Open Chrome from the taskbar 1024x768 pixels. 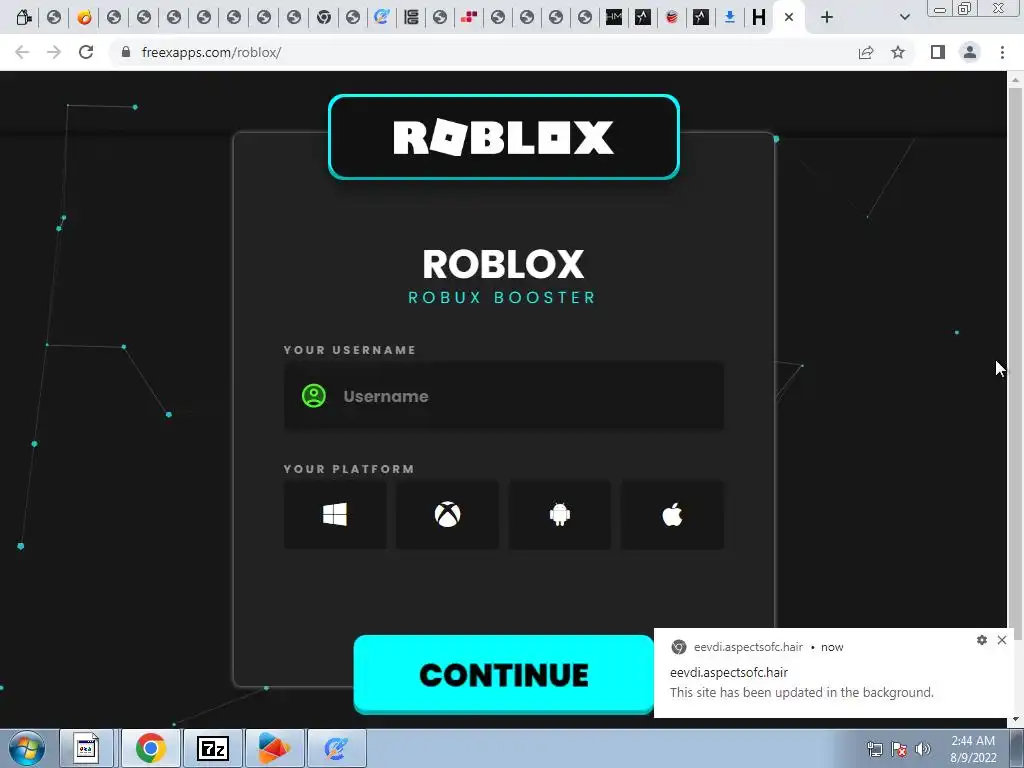(150, 748)
